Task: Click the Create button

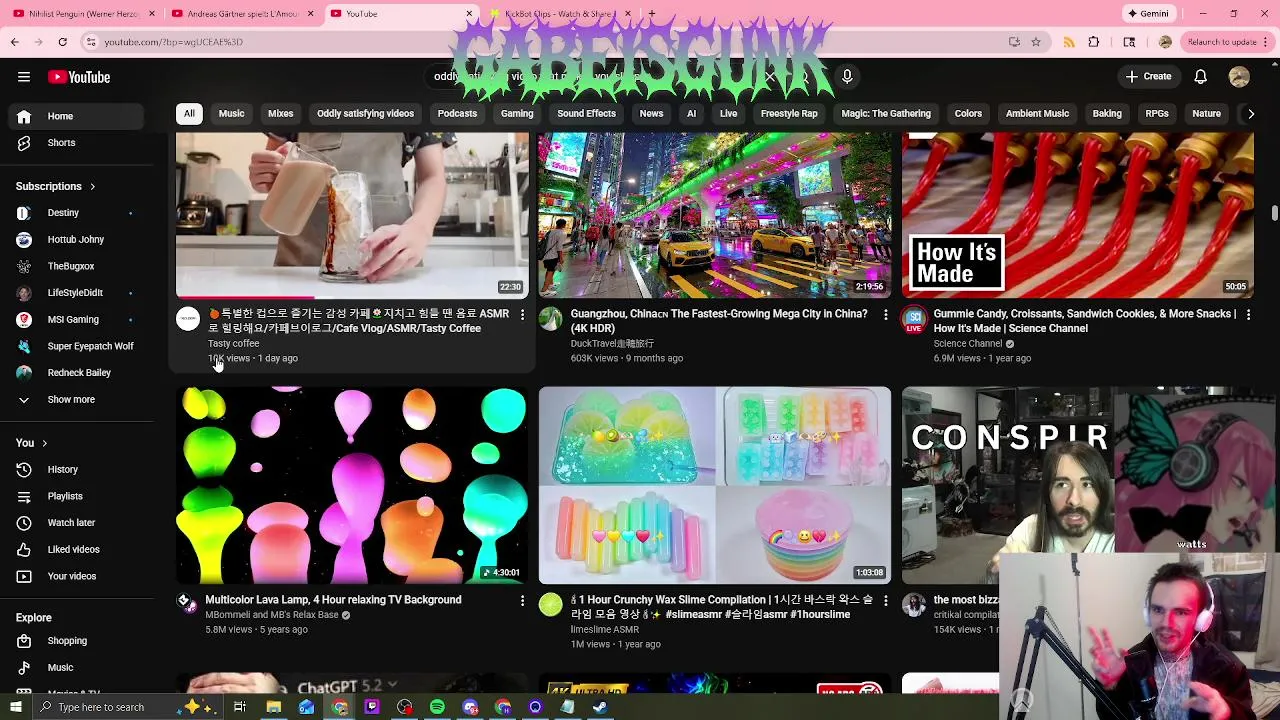Action: (1148, 77)
